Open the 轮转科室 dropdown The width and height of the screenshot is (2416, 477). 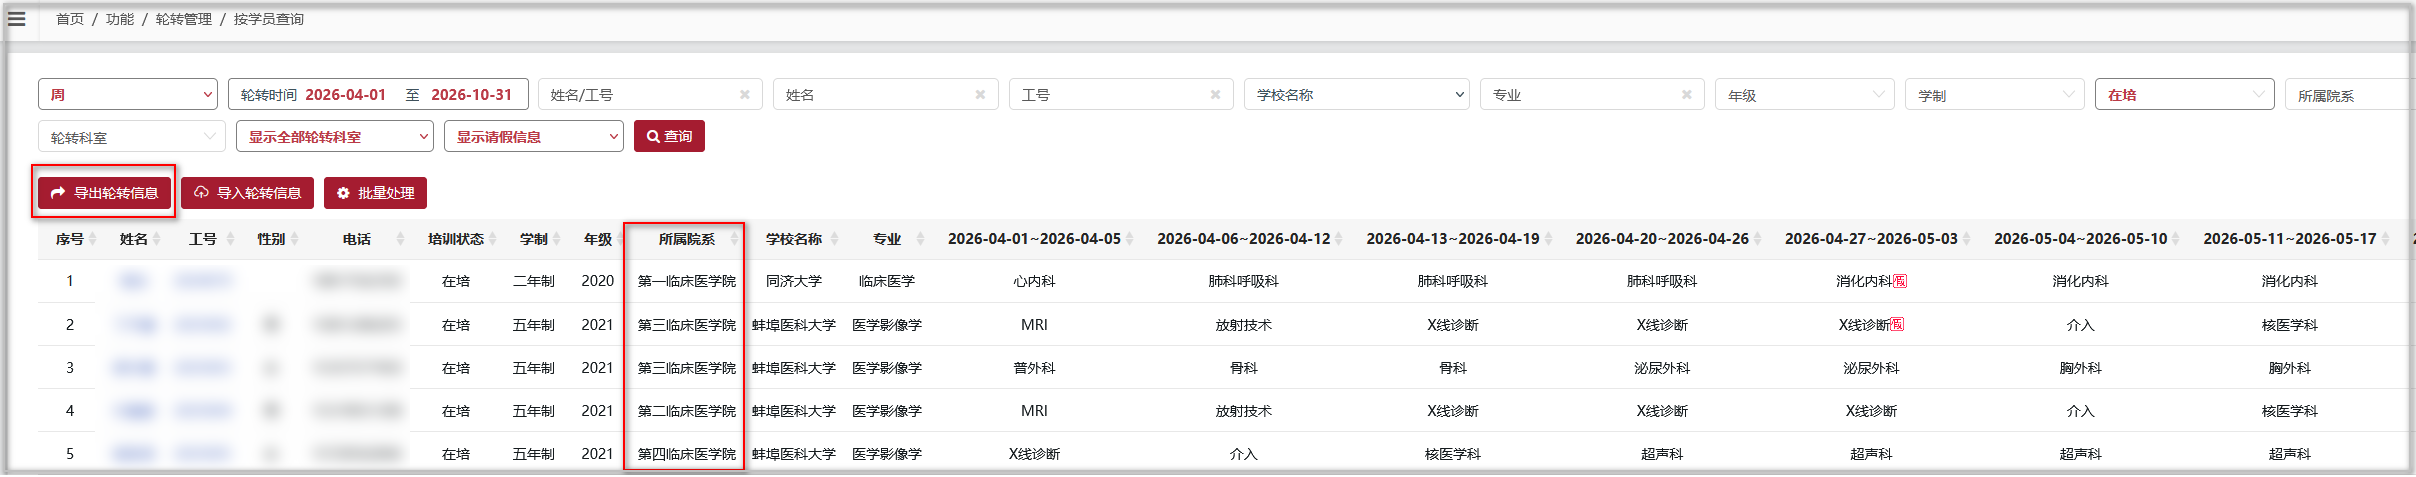pyautogui.click(x=132, y=137)
